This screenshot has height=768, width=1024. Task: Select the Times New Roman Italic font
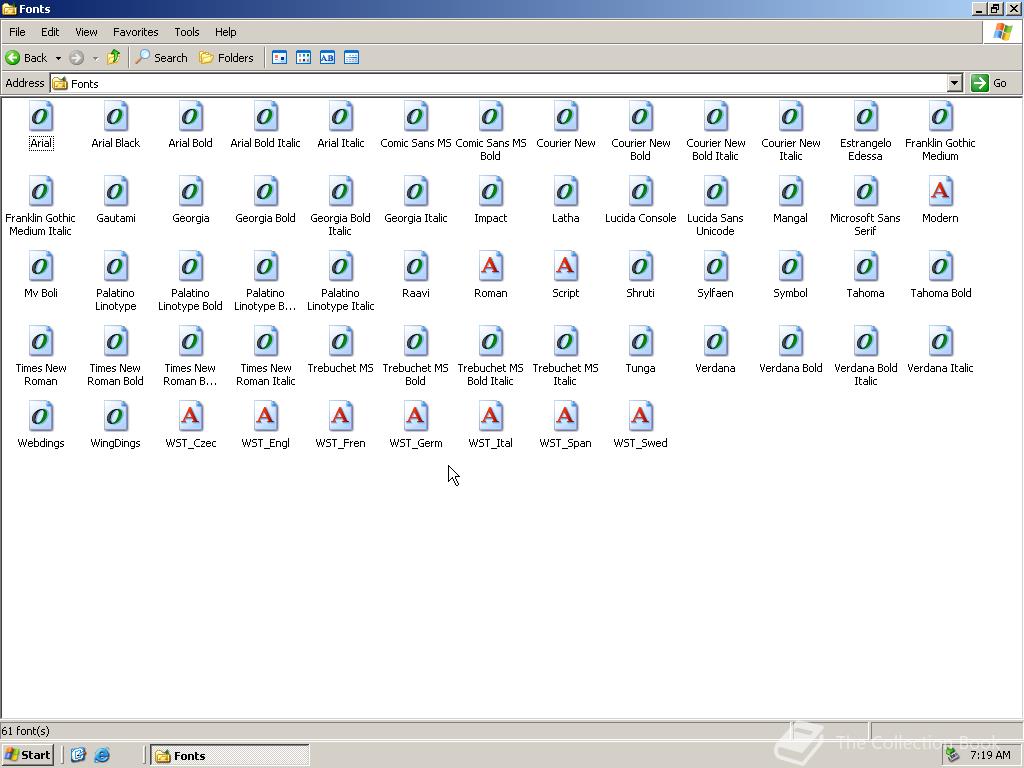(x=266, y=357)
